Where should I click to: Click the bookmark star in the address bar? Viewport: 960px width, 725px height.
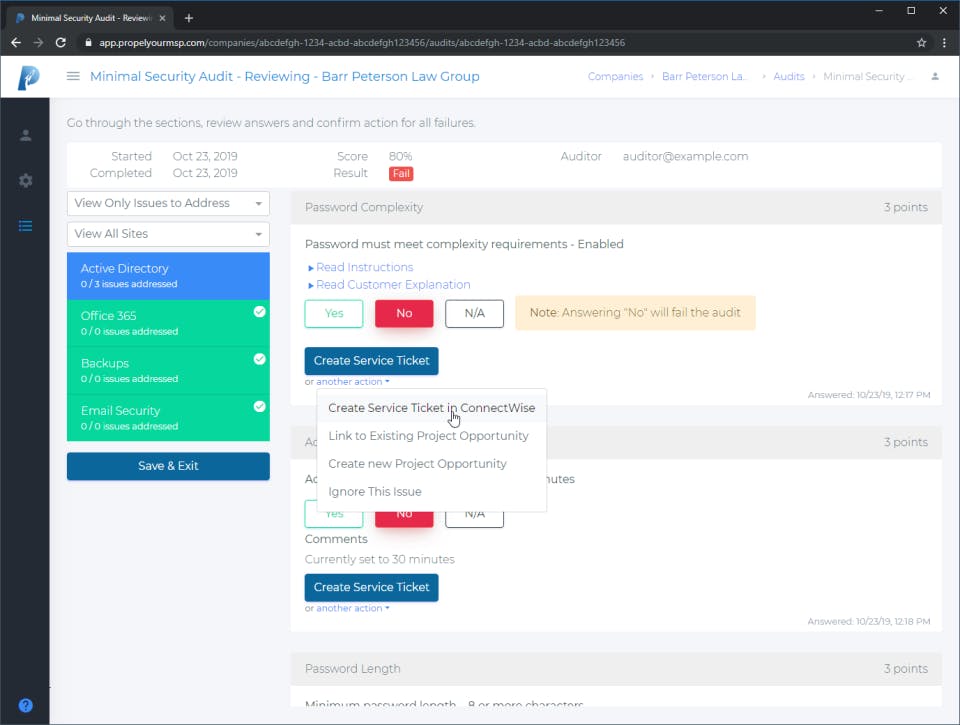[921, 43]
